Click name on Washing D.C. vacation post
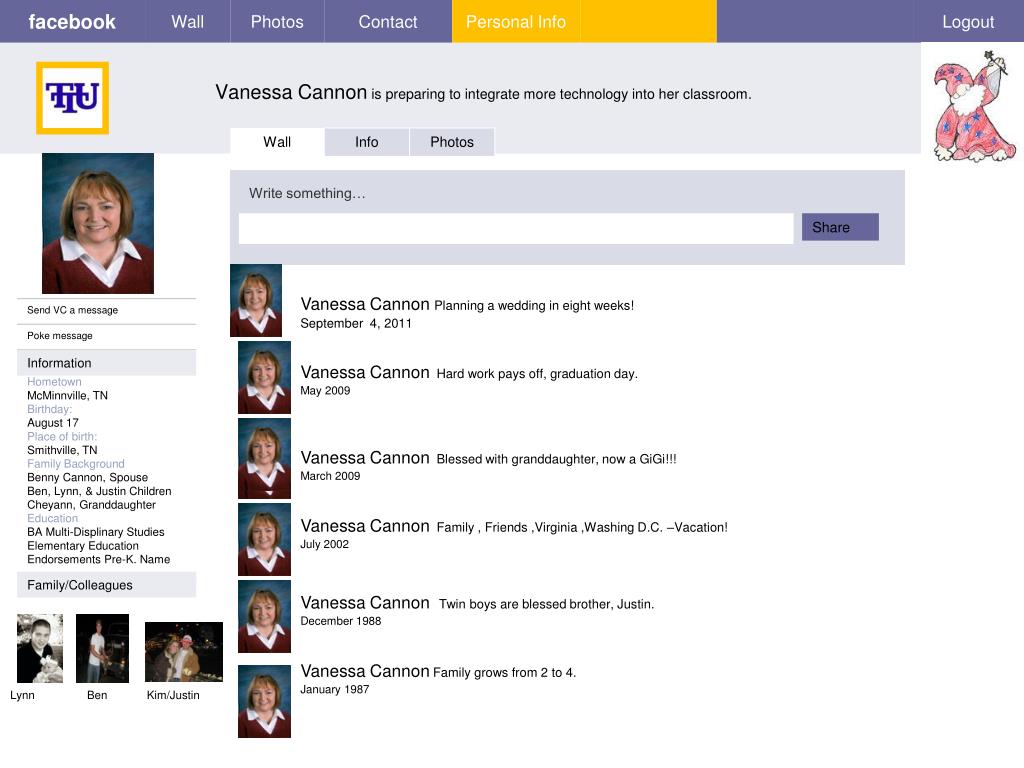Viewport: 1024px width, 768px height. (x=365, y=526)
